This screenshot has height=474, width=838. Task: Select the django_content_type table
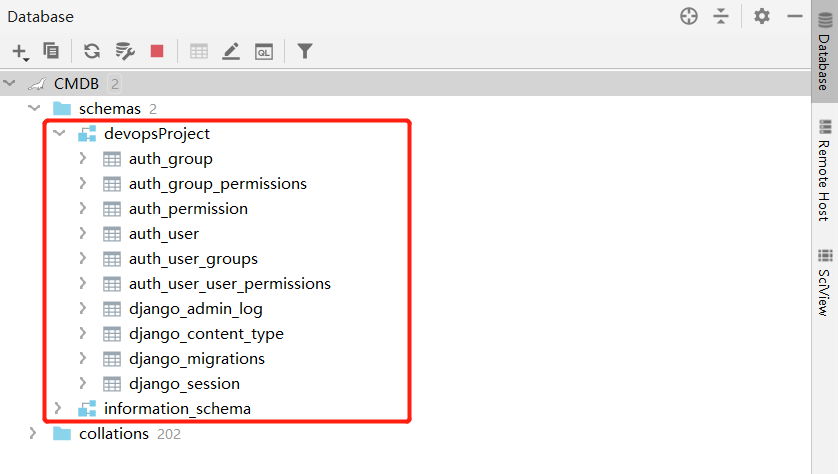pos(206,334)
